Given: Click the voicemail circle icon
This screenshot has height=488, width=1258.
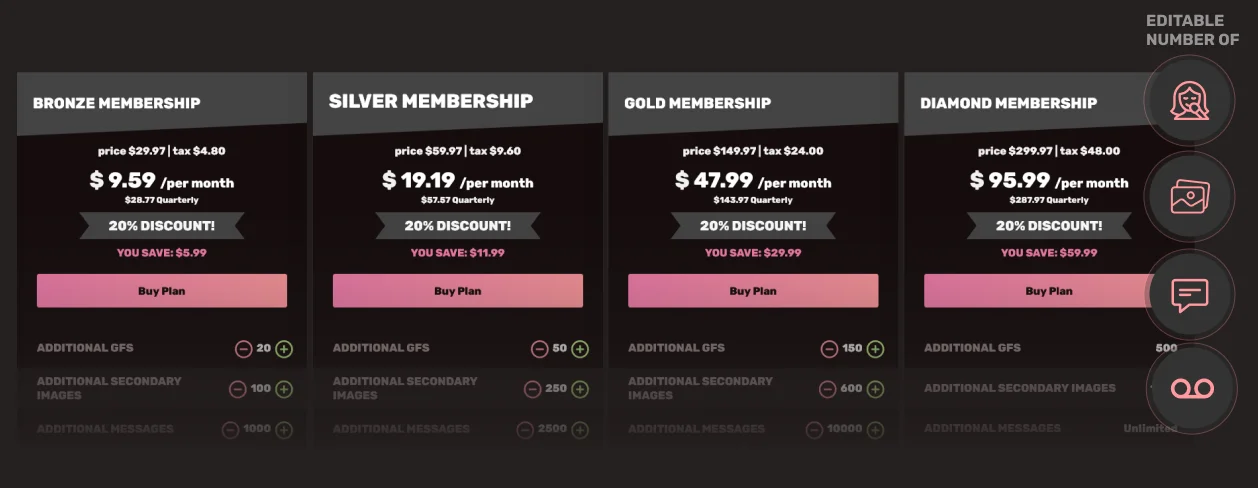Looking at the screenshot, I should click(x=1189, y=389).
